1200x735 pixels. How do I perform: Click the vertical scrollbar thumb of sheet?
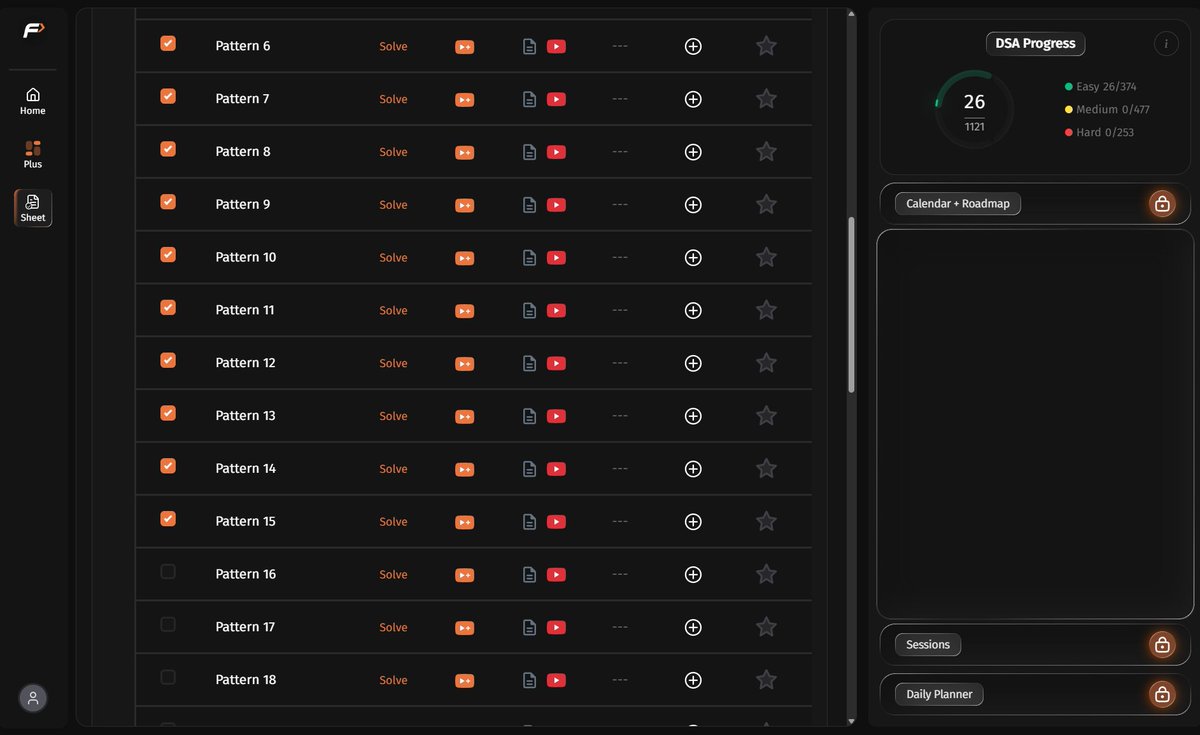point(852,304)
